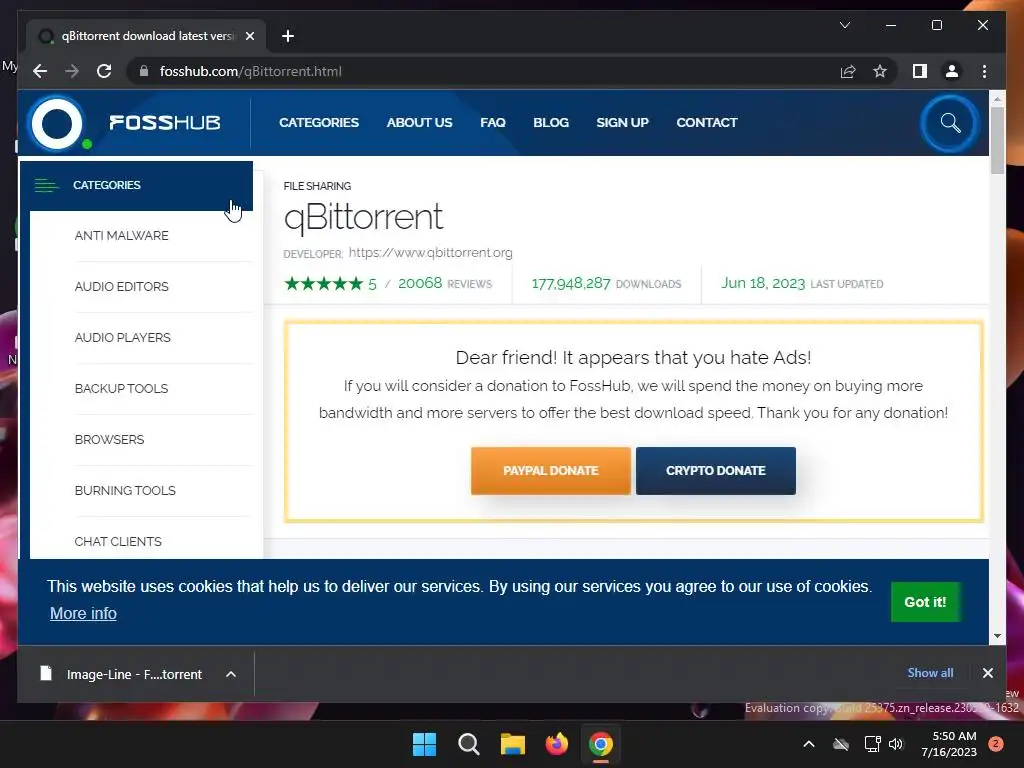The image size is (1024, 768).
Task: Click the scrollbar down arrow
Action: [x=997, y=635]
